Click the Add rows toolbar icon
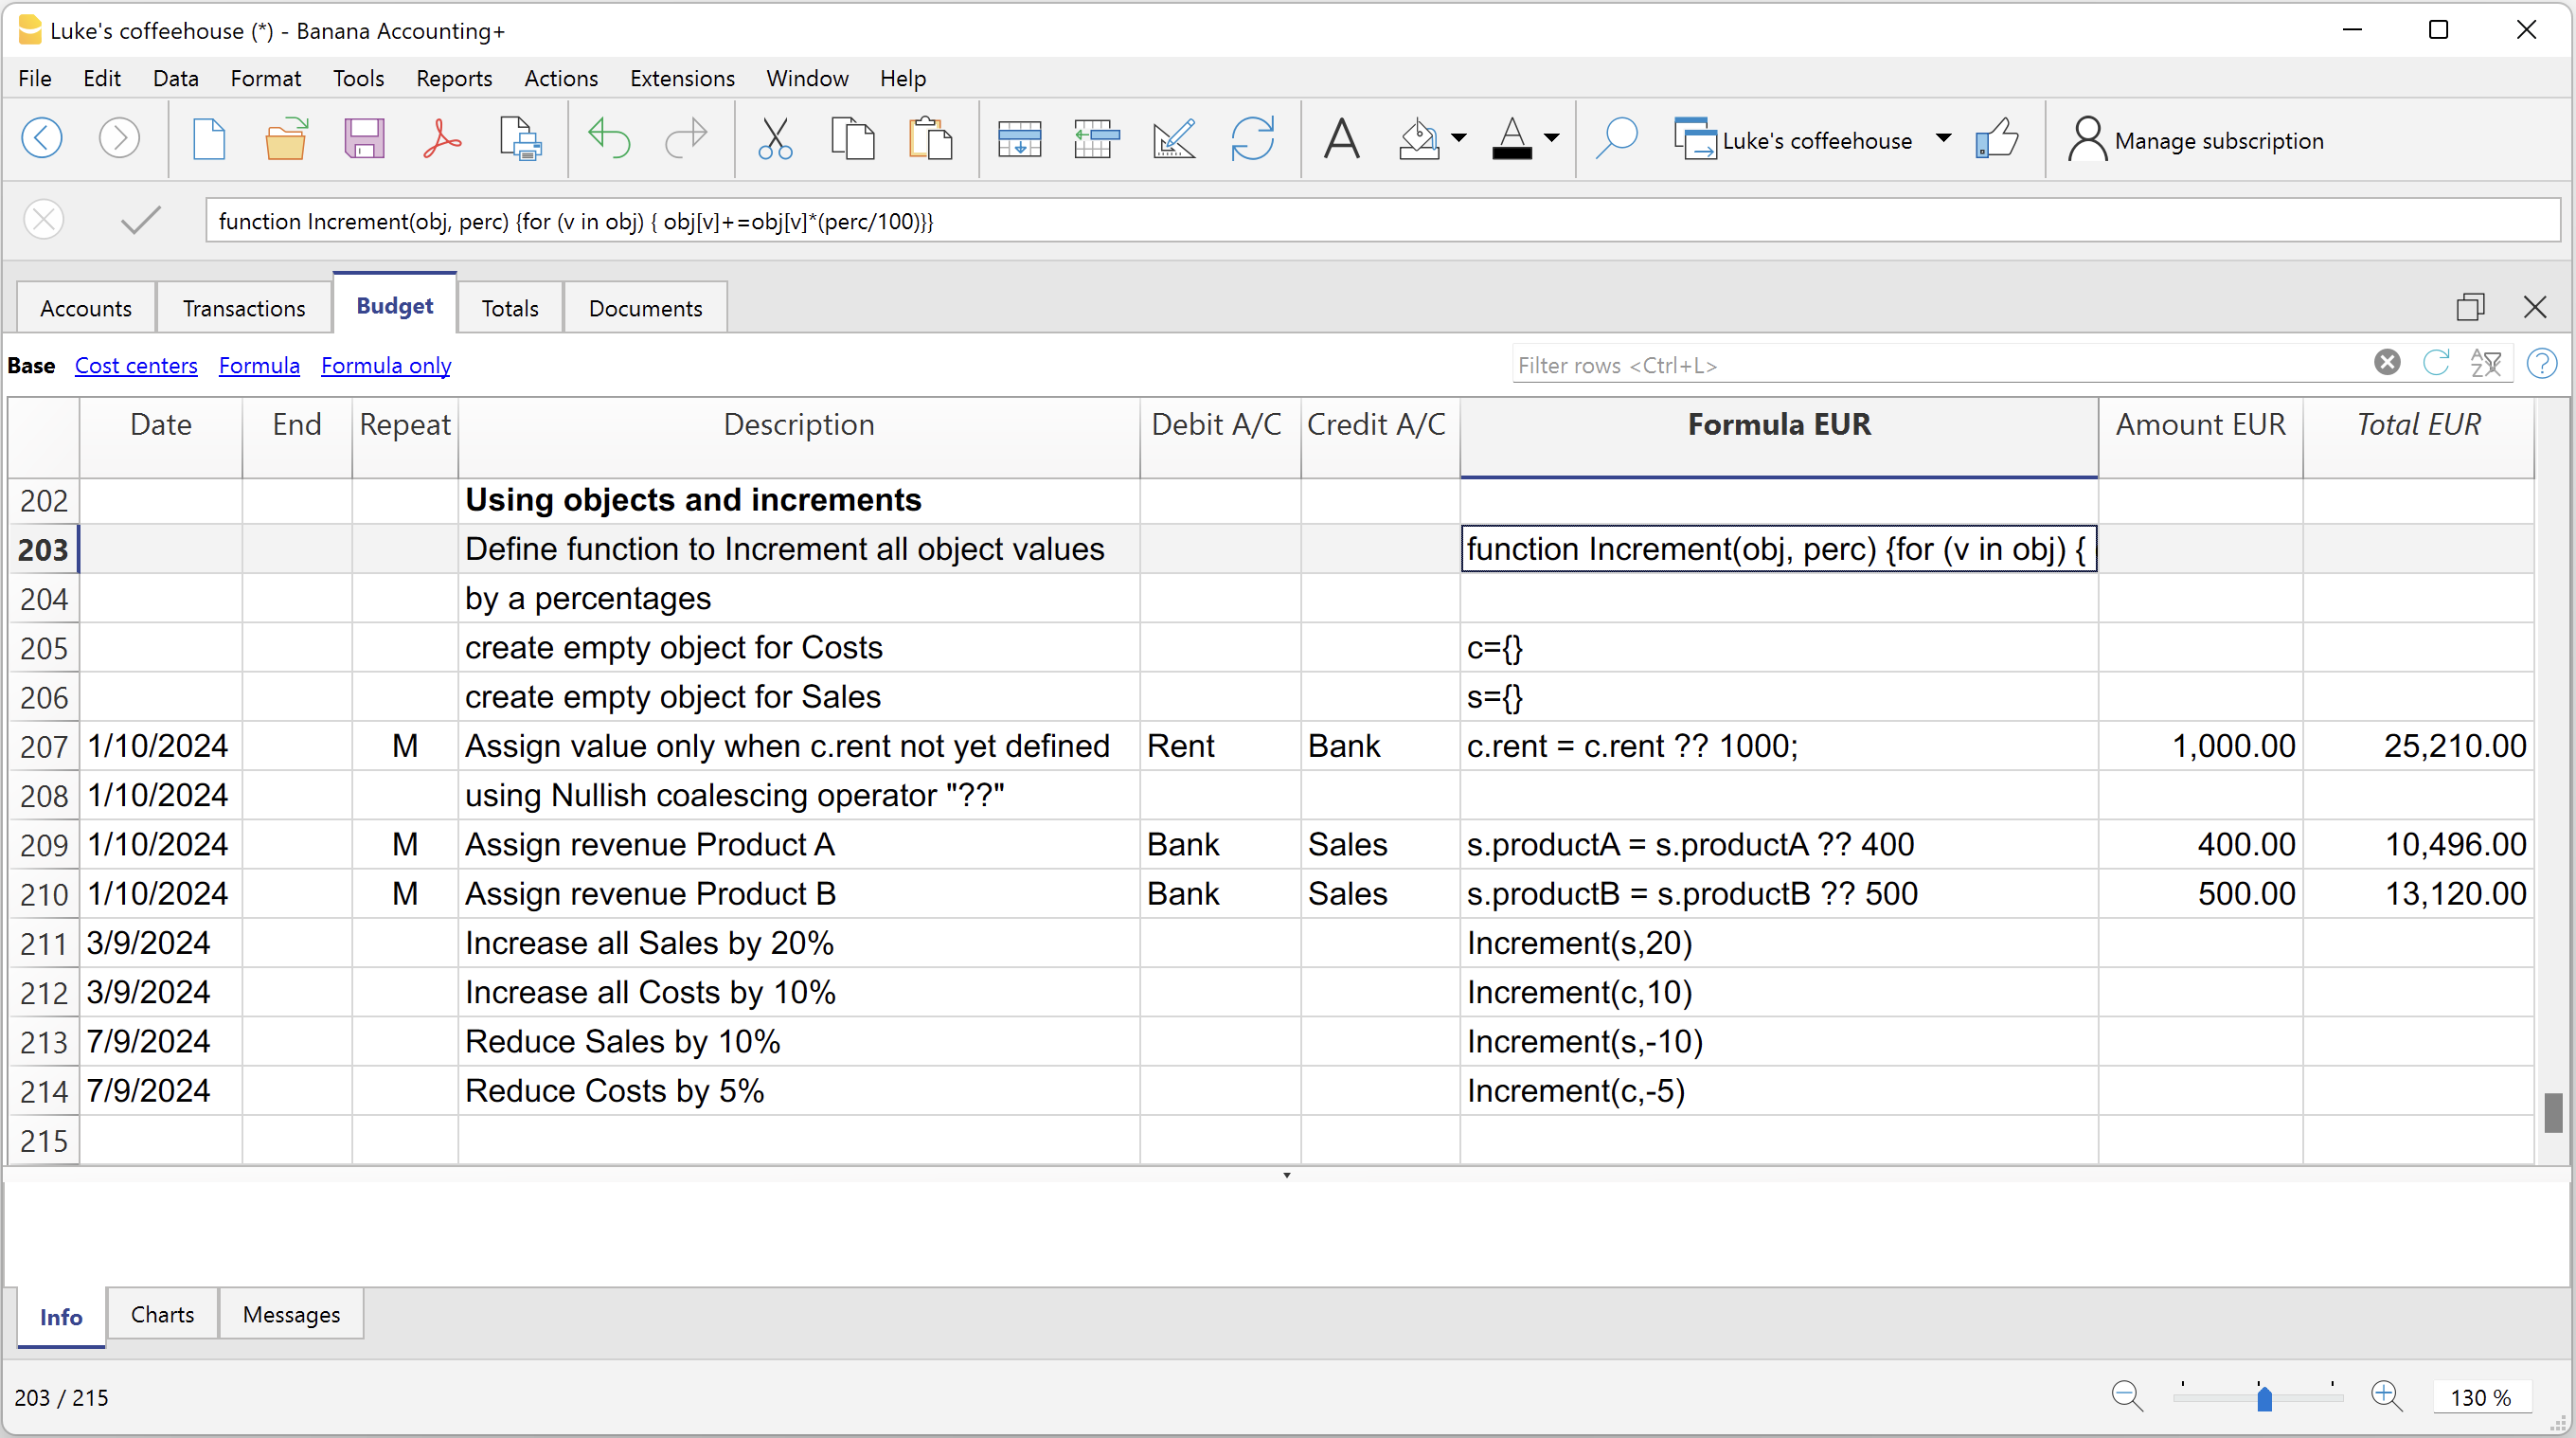The height and width of the screenshot is (1438, 2576). [1019, 139]
